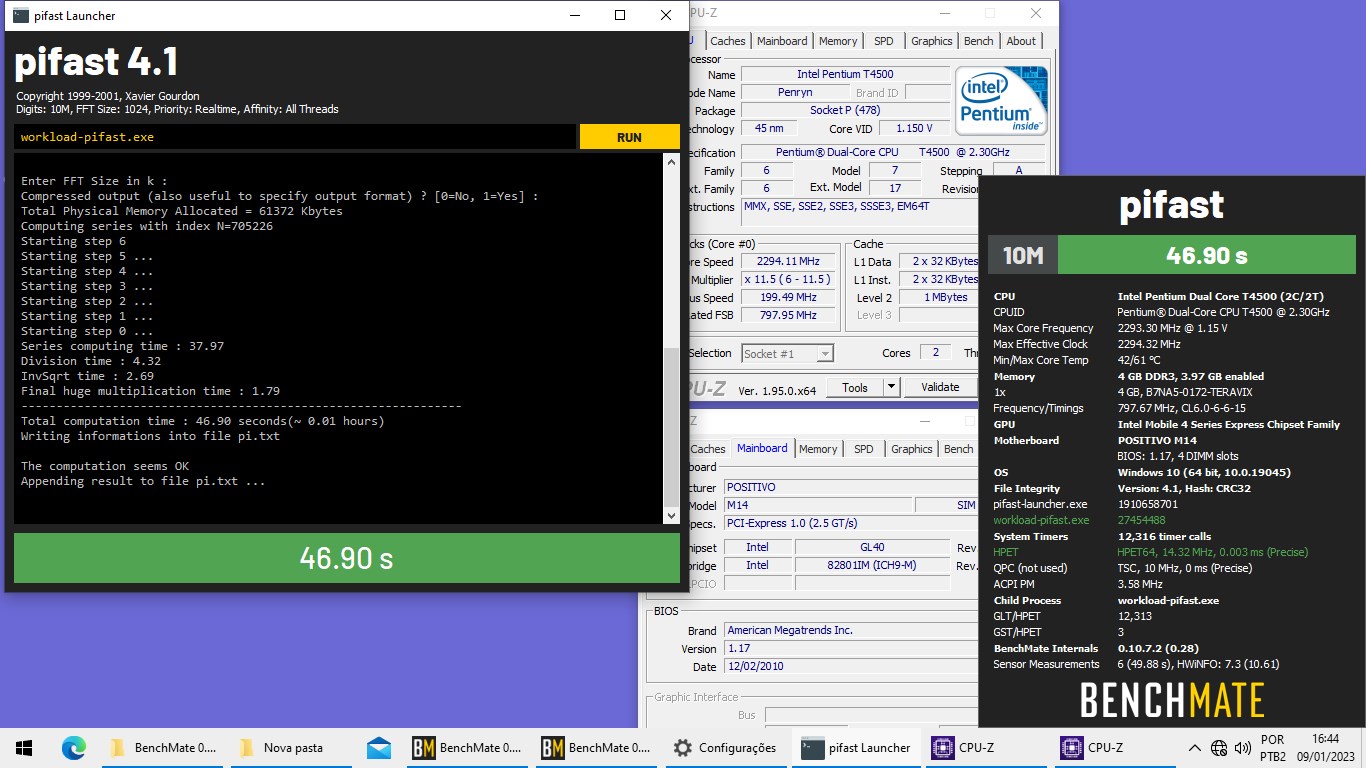Click the yellow RUN button in pifast Launcher
This screenshot has width=1366, height=768.
click(629, 137)
